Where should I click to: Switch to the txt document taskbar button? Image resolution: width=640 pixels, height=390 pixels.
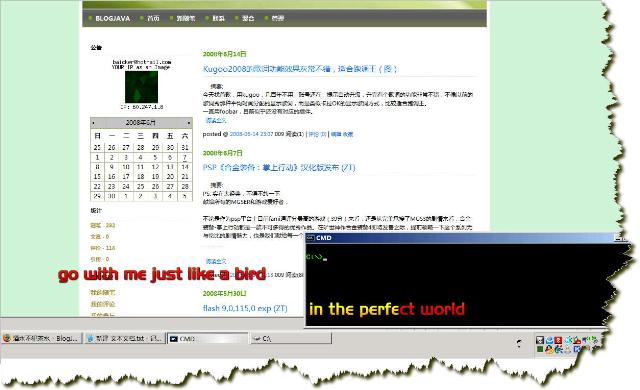(124, 339)
